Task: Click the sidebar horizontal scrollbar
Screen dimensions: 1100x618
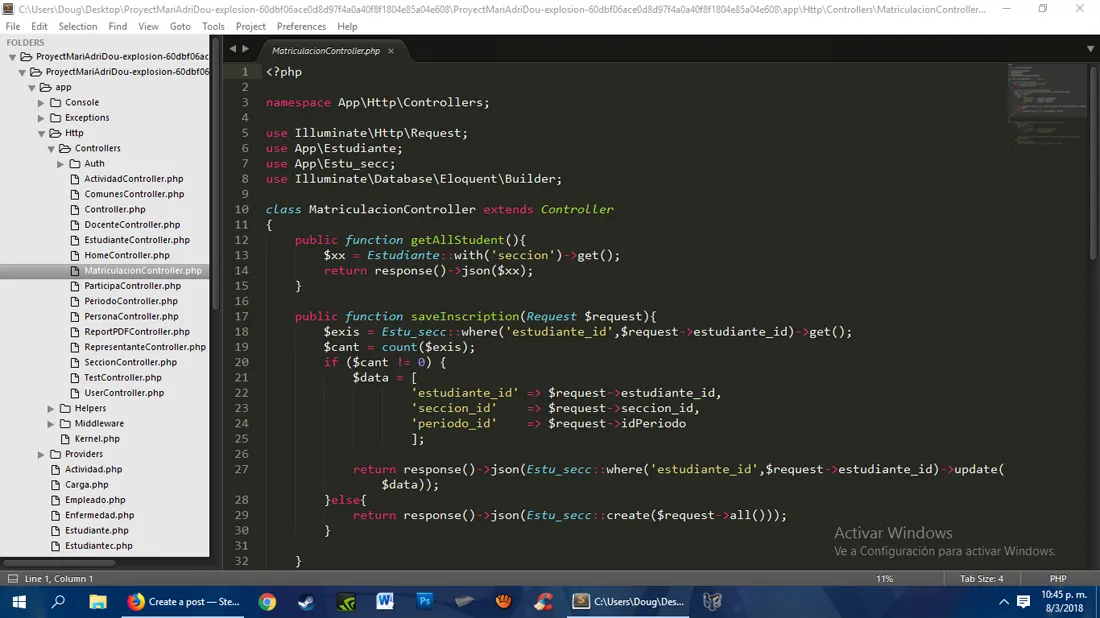Action: 58,563
